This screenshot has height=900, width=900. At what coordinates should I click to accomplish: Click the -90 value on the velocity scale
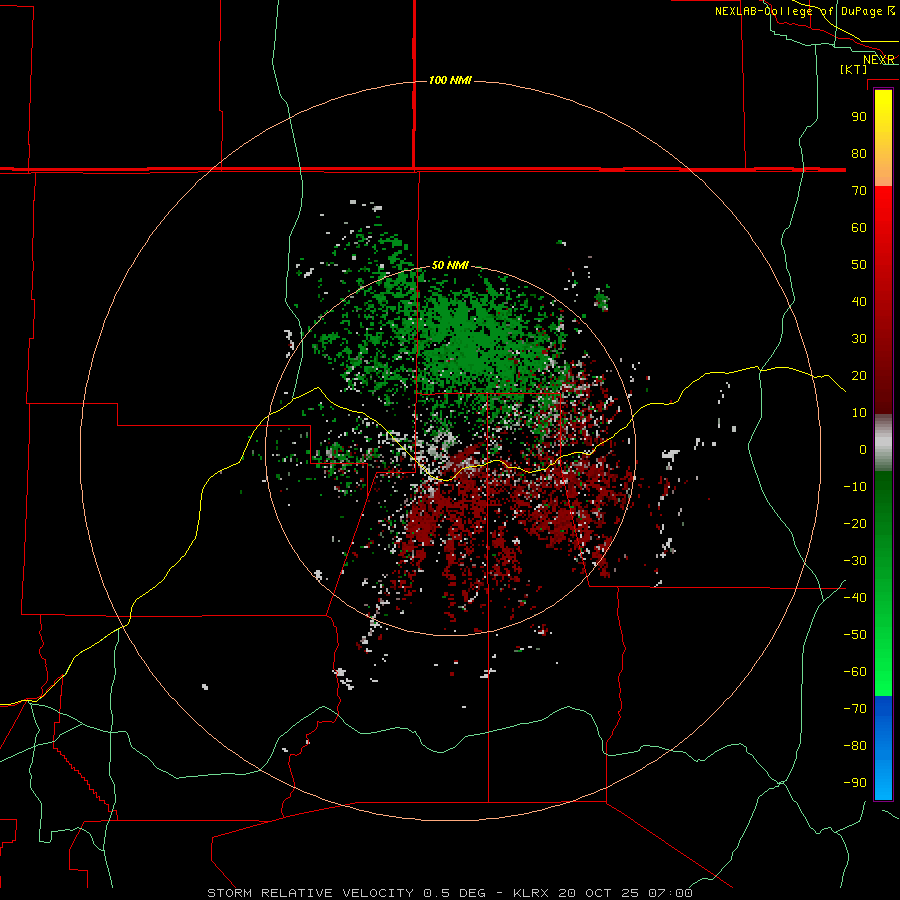[x=855, y=782]
